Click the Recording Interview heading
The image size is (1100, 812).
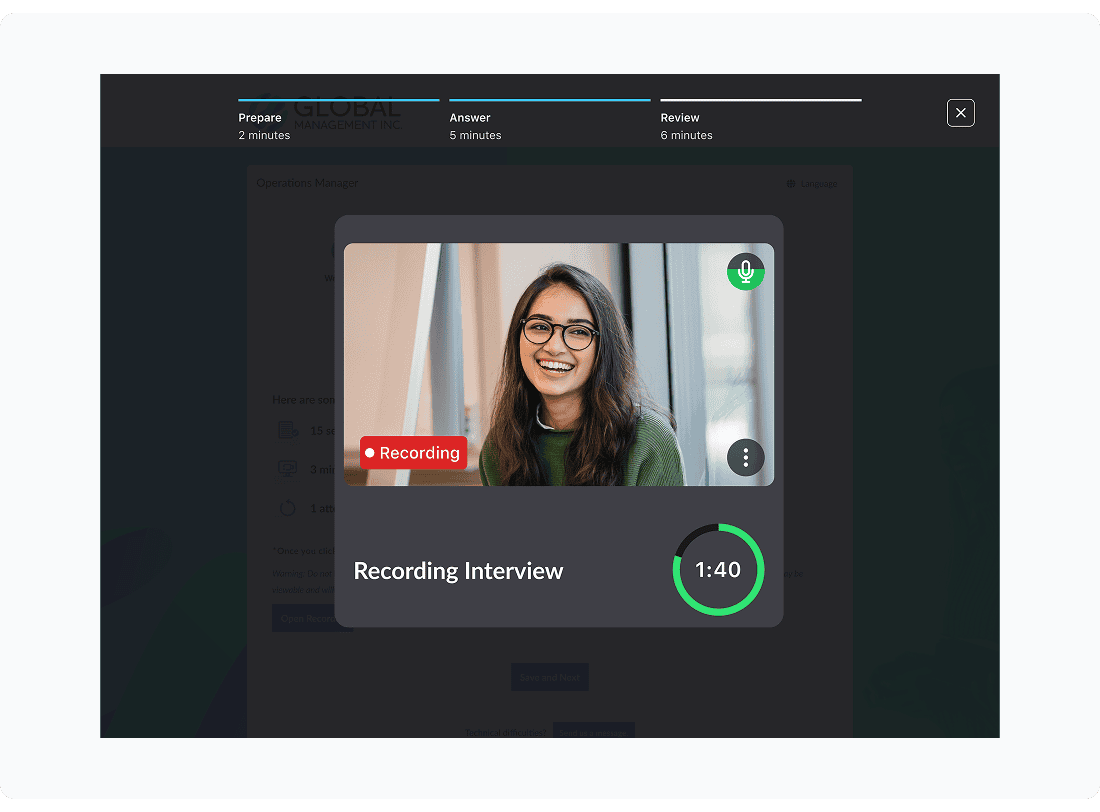click(458, 571)
